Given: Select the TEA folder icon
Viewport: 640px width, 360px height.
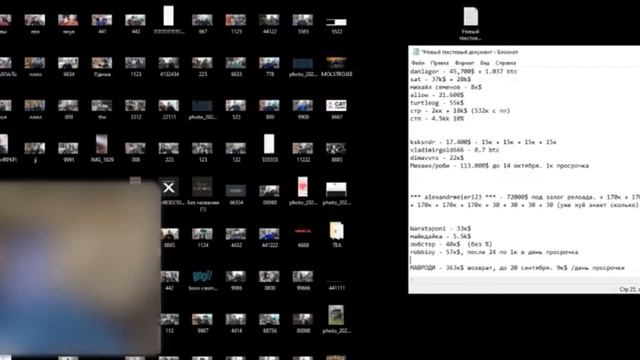Looking at the screenshot, I should coord(336,234).
